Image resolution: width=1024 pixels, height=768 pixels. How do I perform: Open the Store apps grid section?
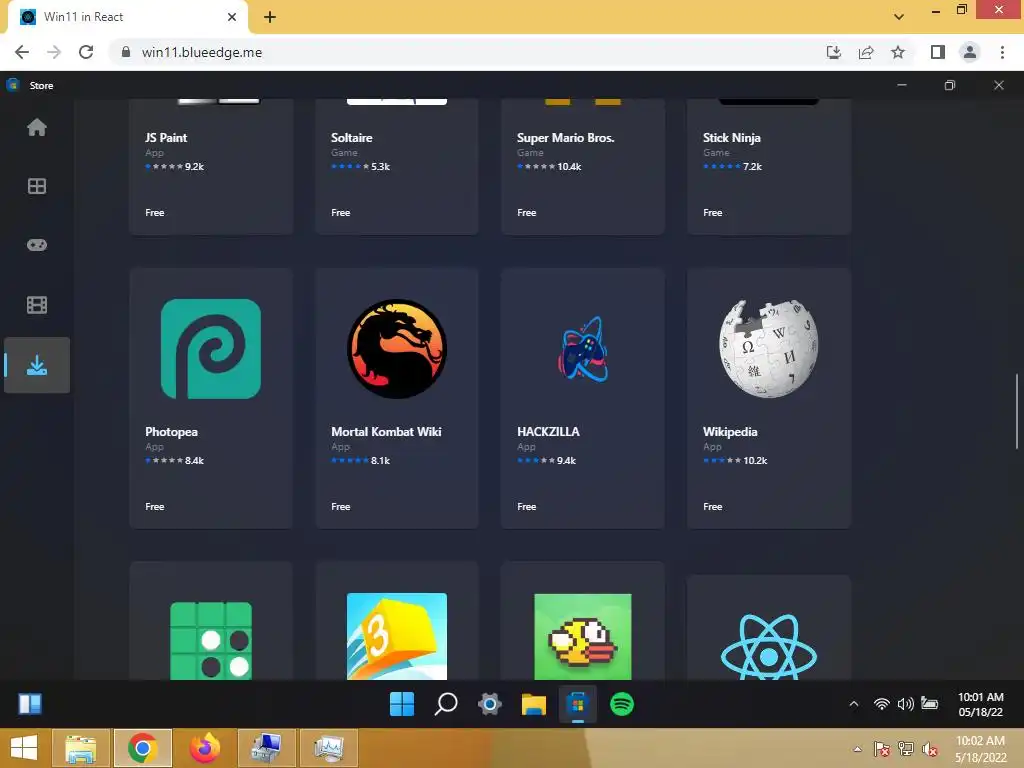pyautogui.click(x=37, y=186)
